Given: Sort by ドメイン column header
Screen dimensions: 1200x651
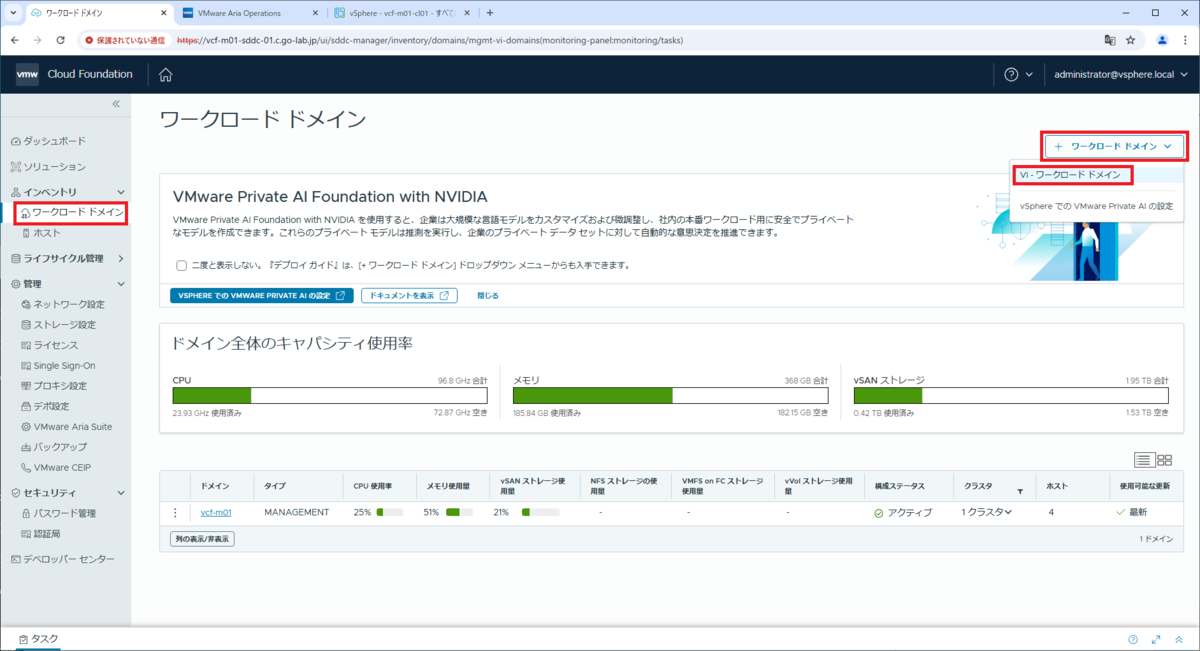Looking at the screenshot, I should (215, 486).
